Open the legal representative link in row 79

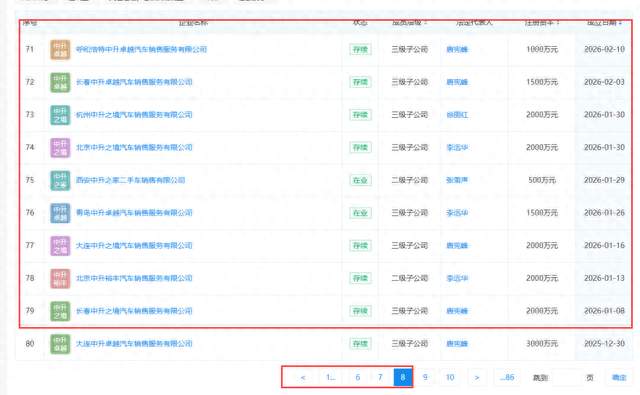click(457, 311)
